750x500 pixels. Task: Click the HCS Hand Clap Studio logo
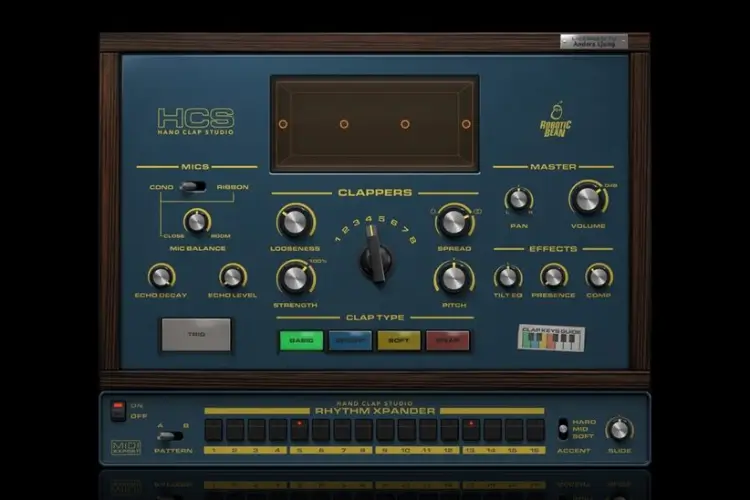pos(196,121)
